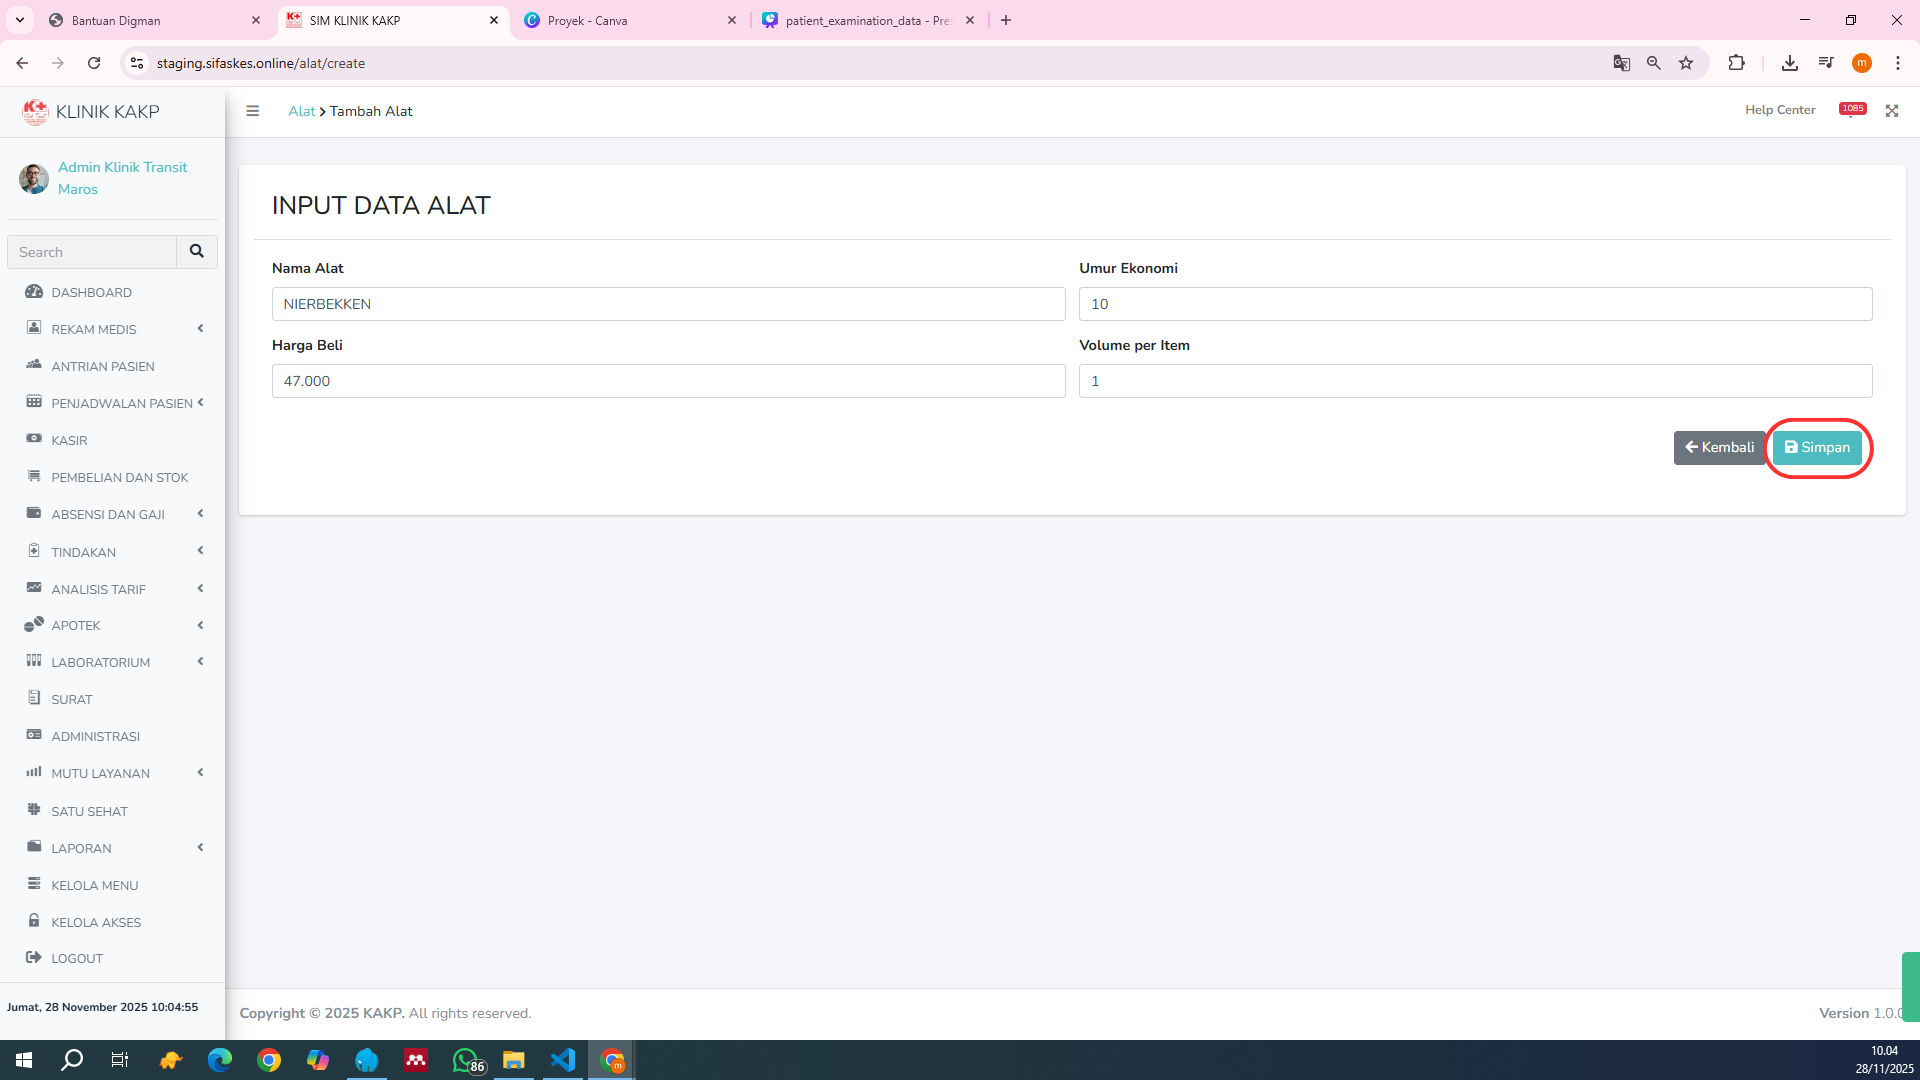
Task: Click the Alat breadcrumb link
Action: click(x=301, y=111)
